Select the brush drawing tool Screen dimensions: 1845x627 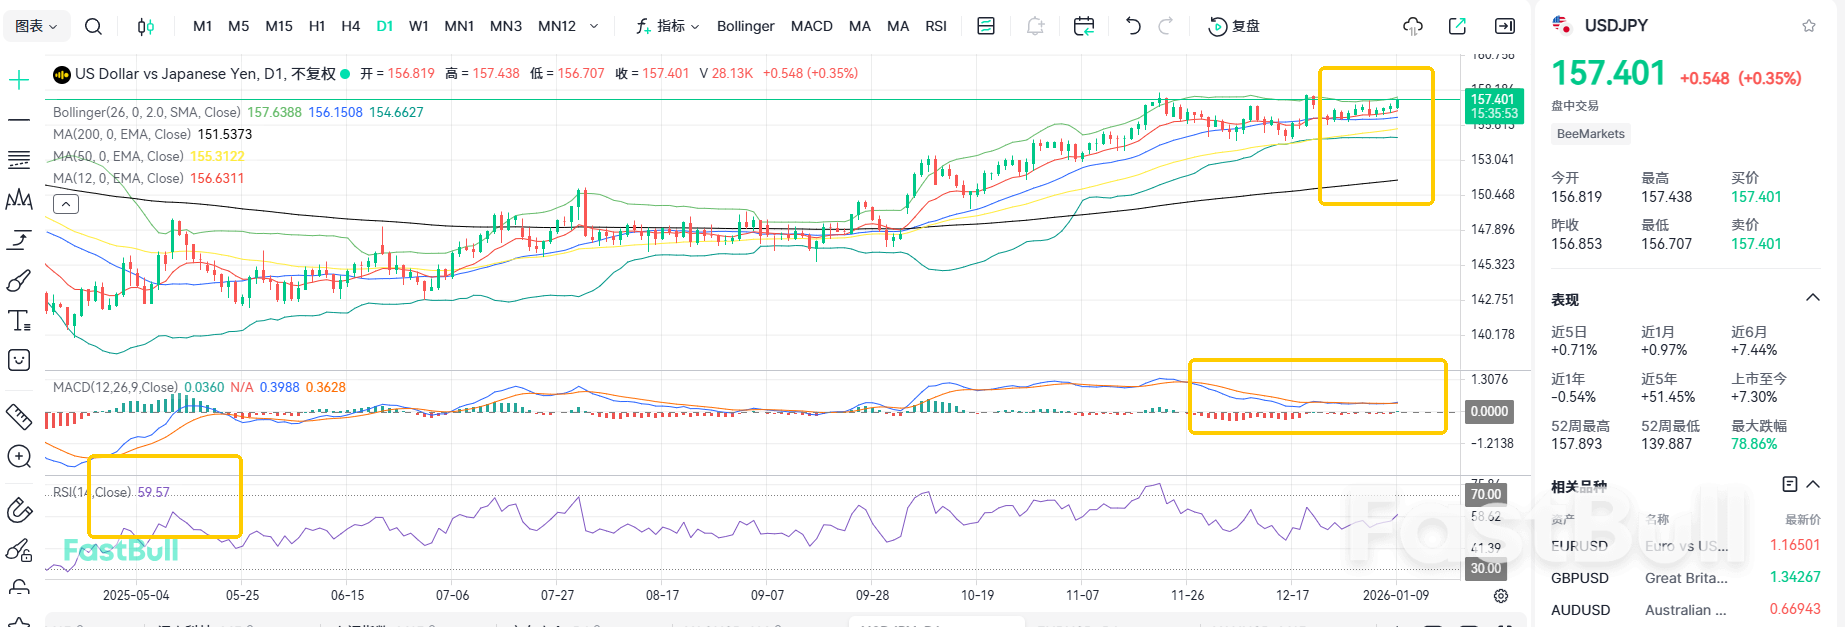click(x=19, y=281)
